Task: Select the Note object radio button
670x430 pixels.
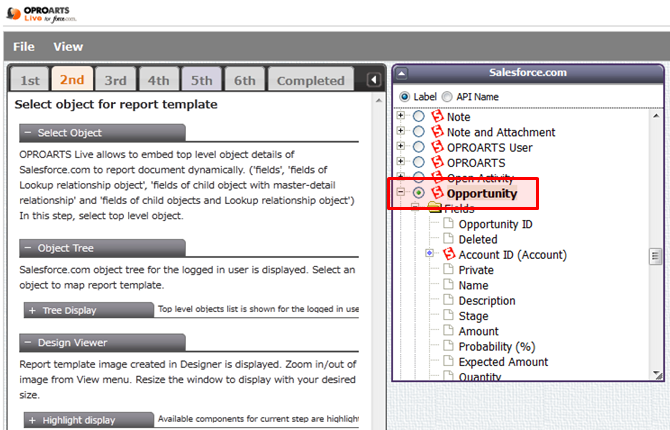Action: 419,116
